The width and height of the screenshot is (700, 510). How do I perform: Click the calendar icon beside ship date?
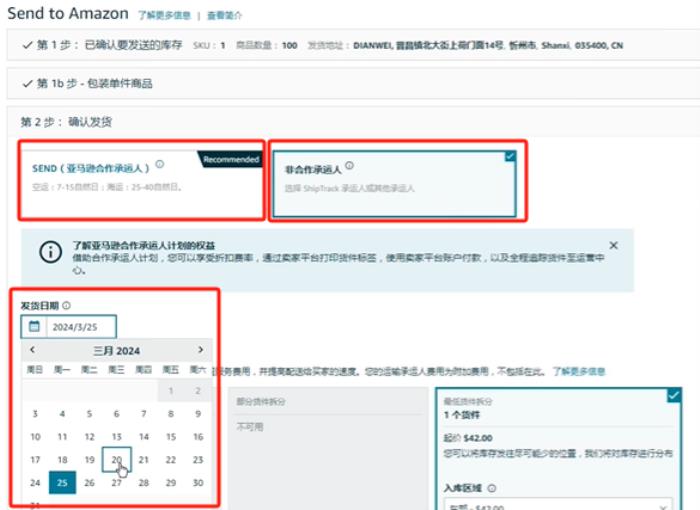point(33,326)
